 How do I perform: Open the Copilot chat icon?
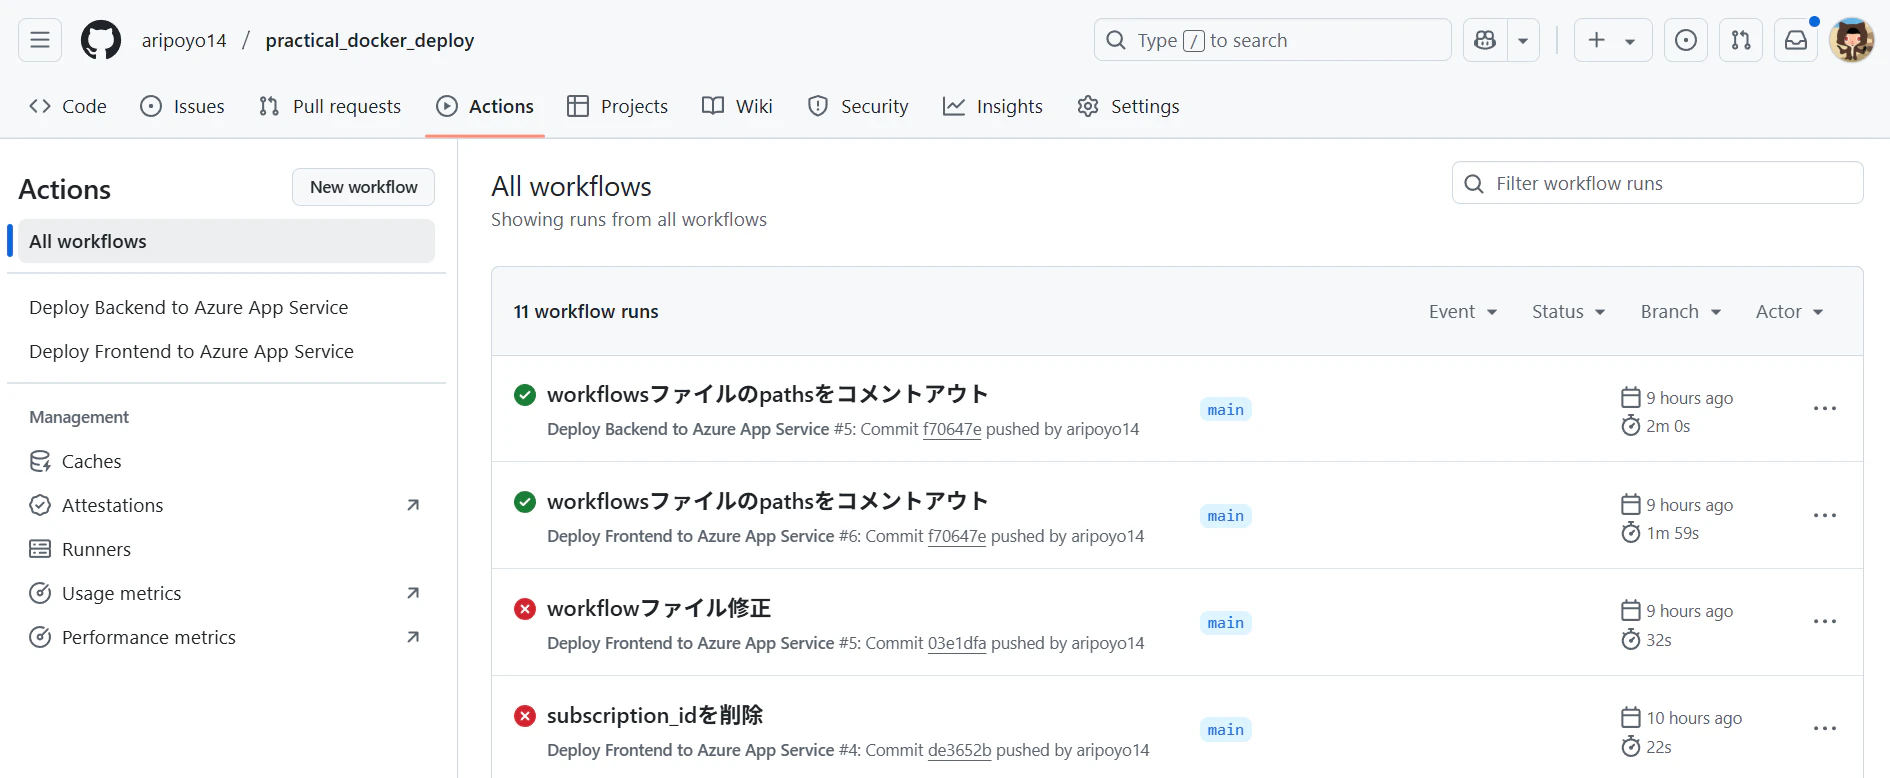pos(1485,40)
